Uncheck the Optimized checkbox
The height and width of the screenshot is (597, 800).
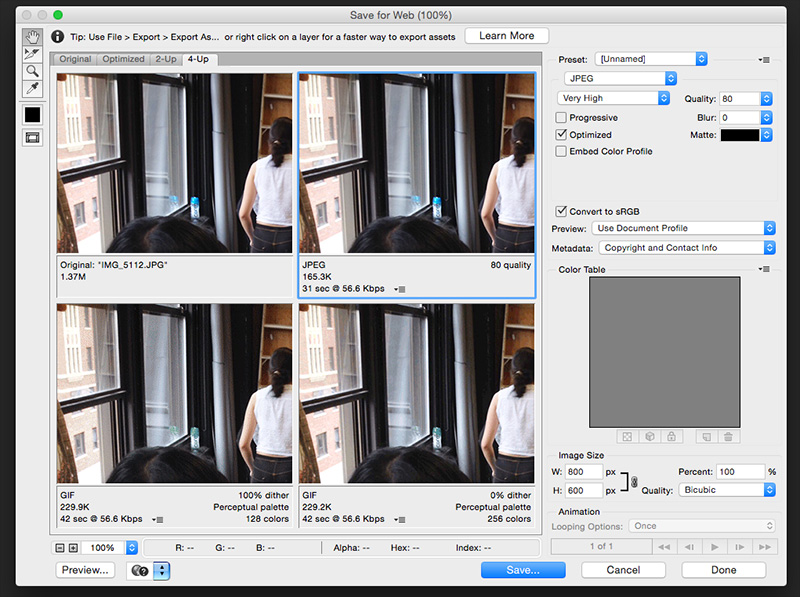(x=562, y=134)
